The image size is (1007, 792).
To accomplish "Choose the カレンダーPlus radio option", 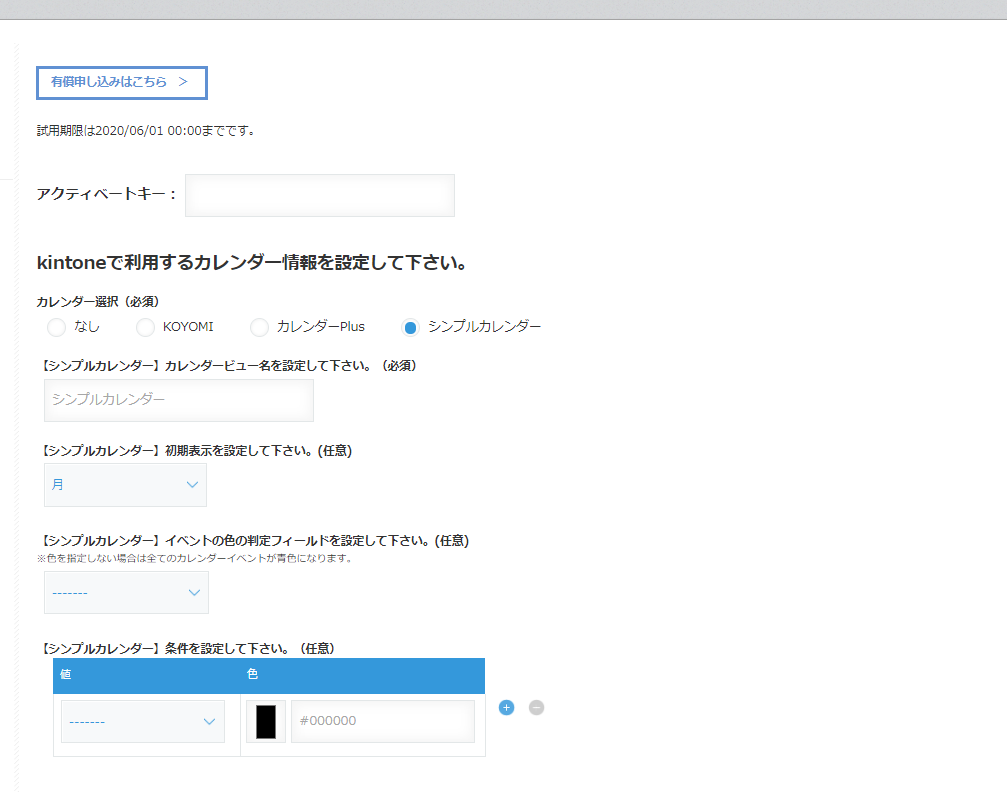I will point(259,328).
